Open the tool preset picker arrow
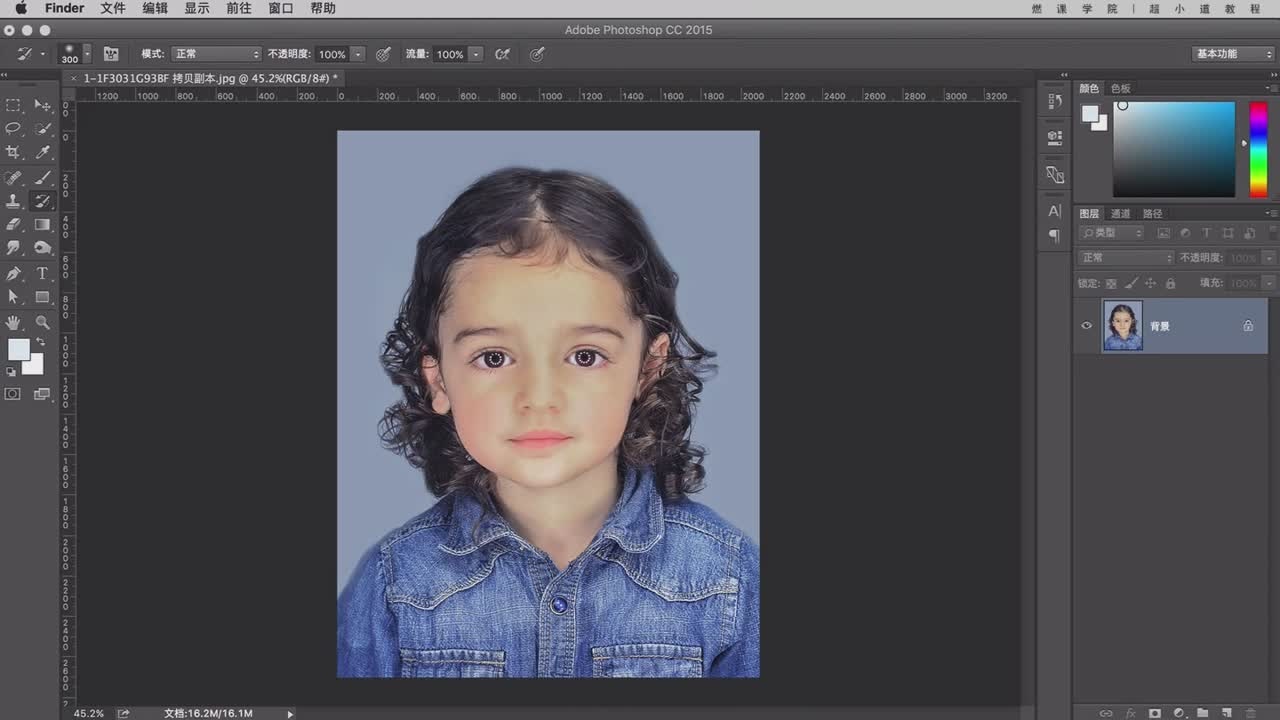Image resolution: width=1280 pixels, height=720 pixels. (x=42, y=54)
